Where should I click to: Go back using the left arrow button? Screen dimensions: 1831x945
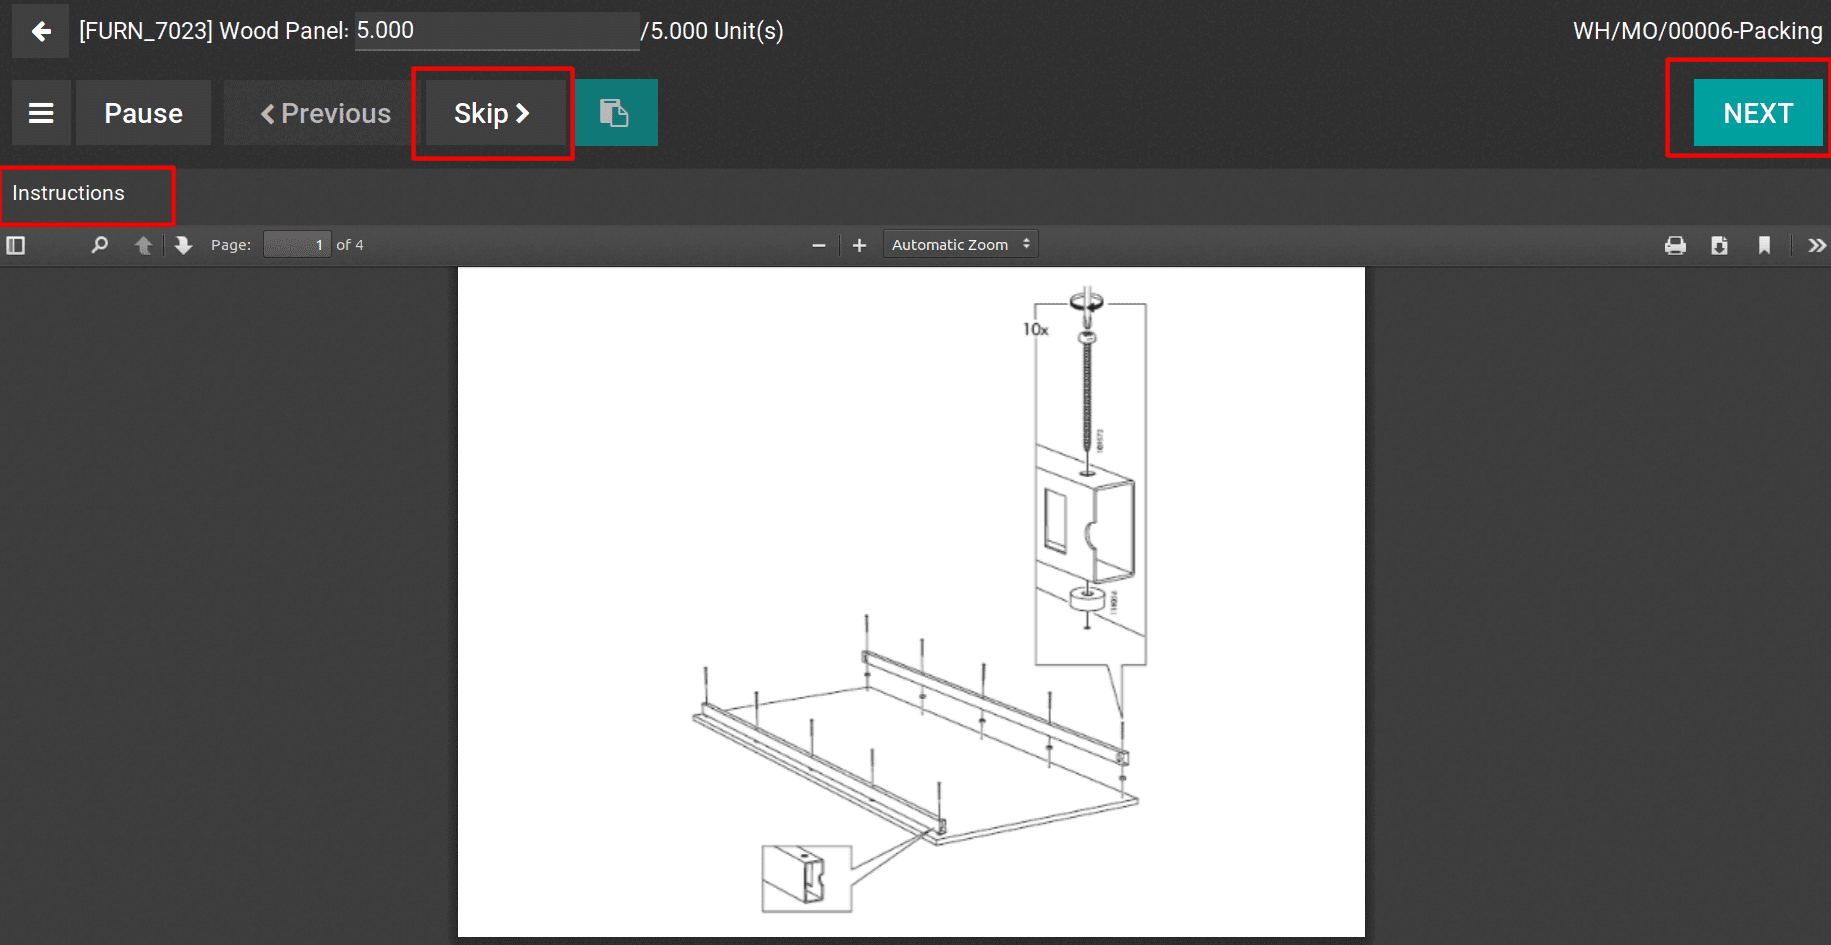[x=41, y=31]
